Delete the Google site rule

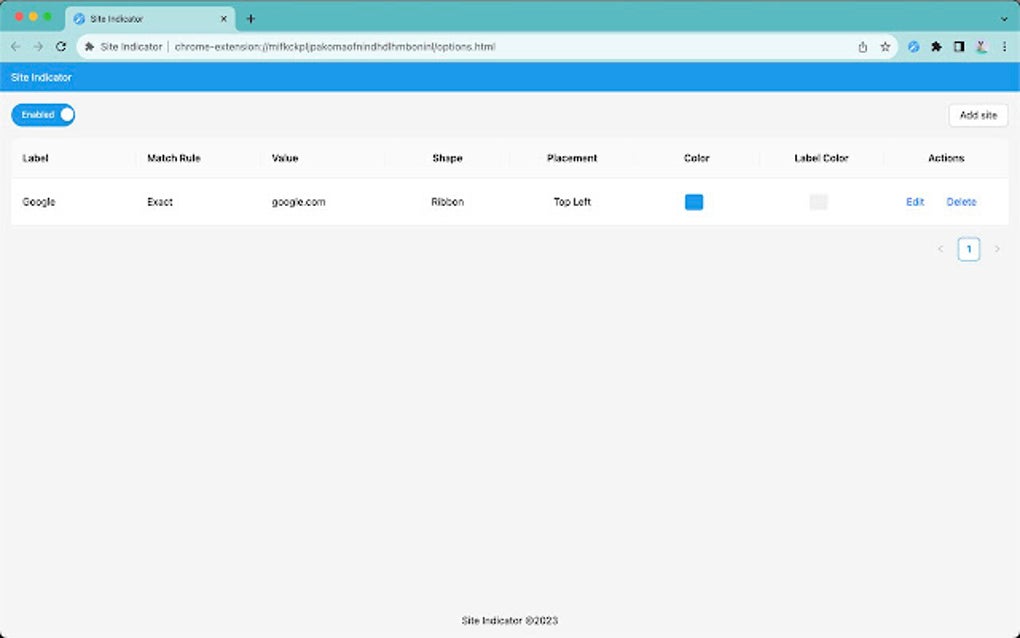(961, 201)
